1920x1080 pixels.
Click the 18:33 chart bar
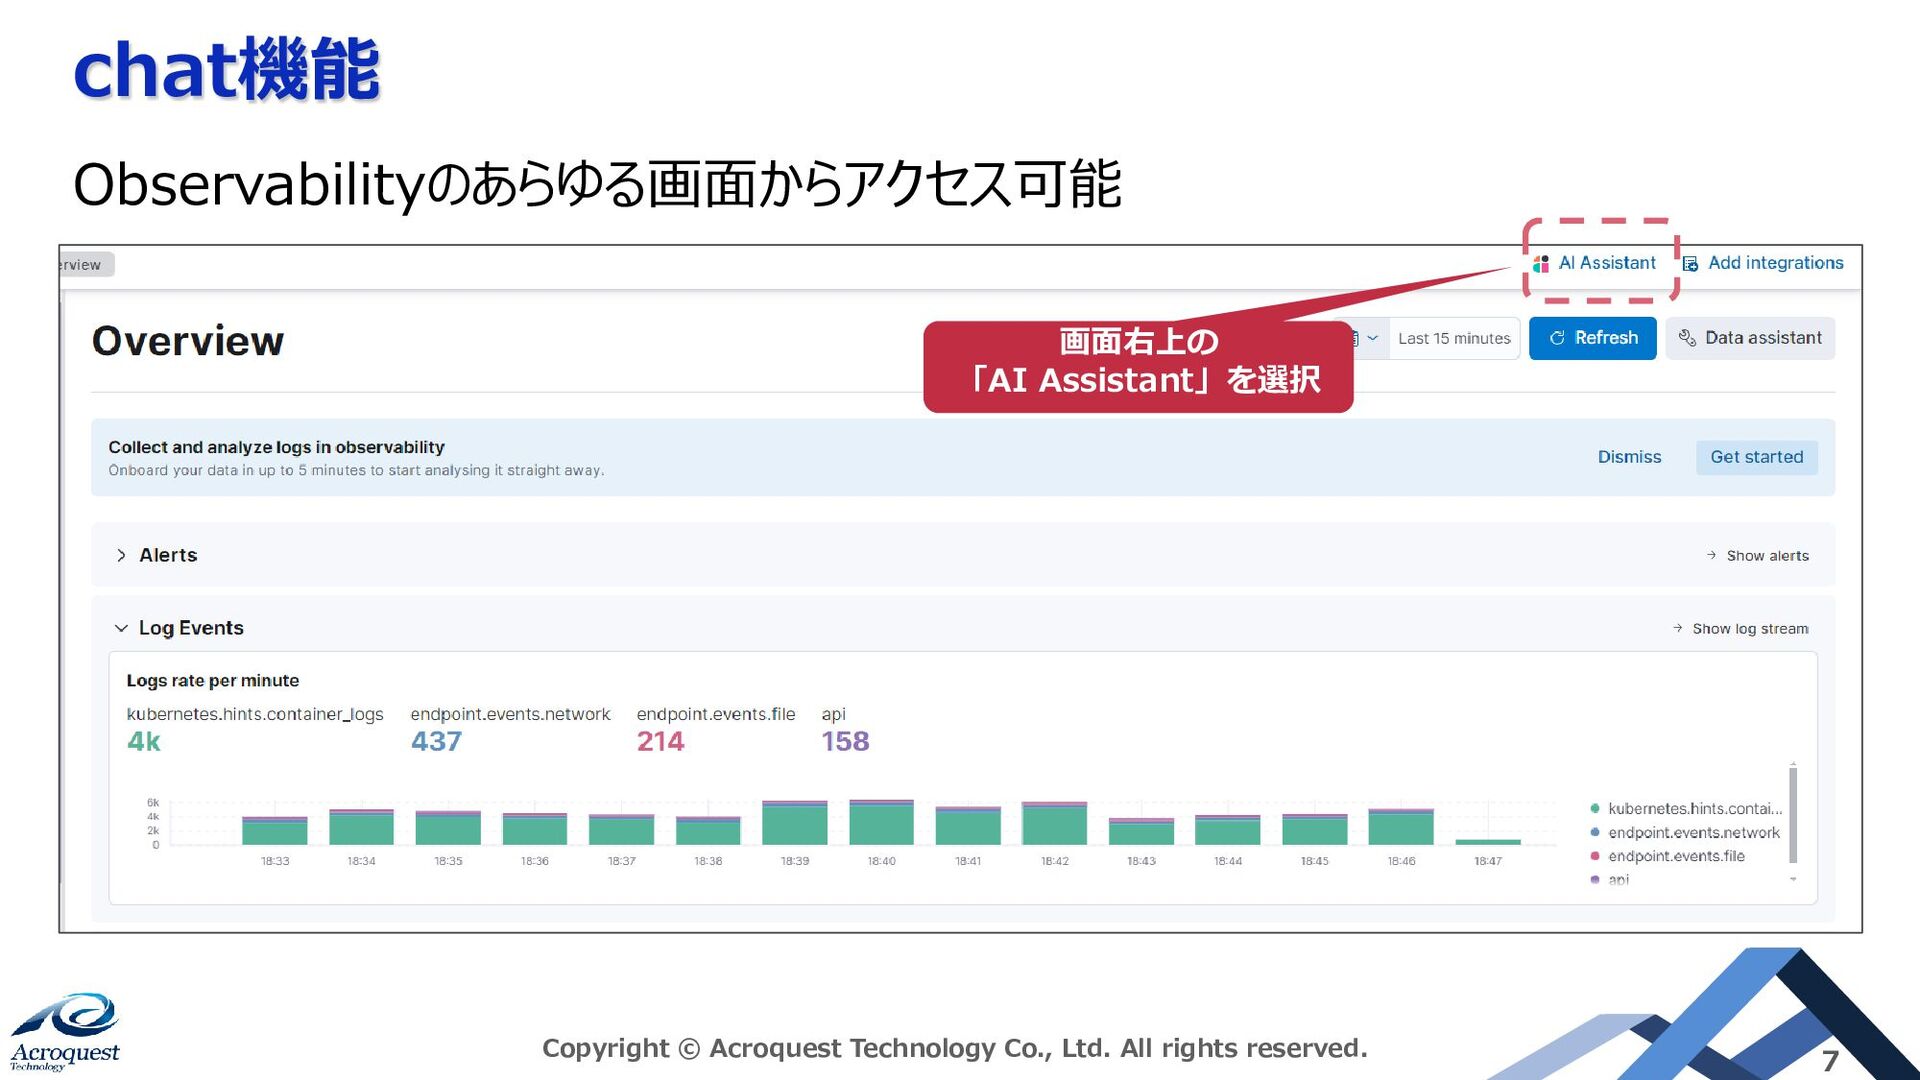[x=275, y=831]
